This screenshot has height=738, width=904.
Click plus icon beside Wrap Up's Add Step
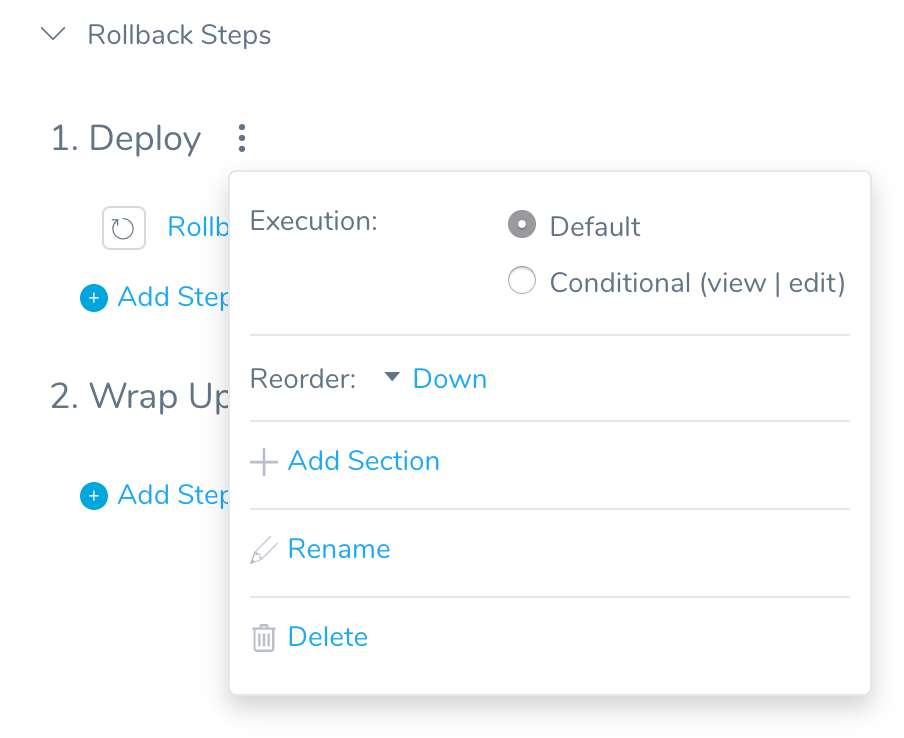(x=94, y=496)
